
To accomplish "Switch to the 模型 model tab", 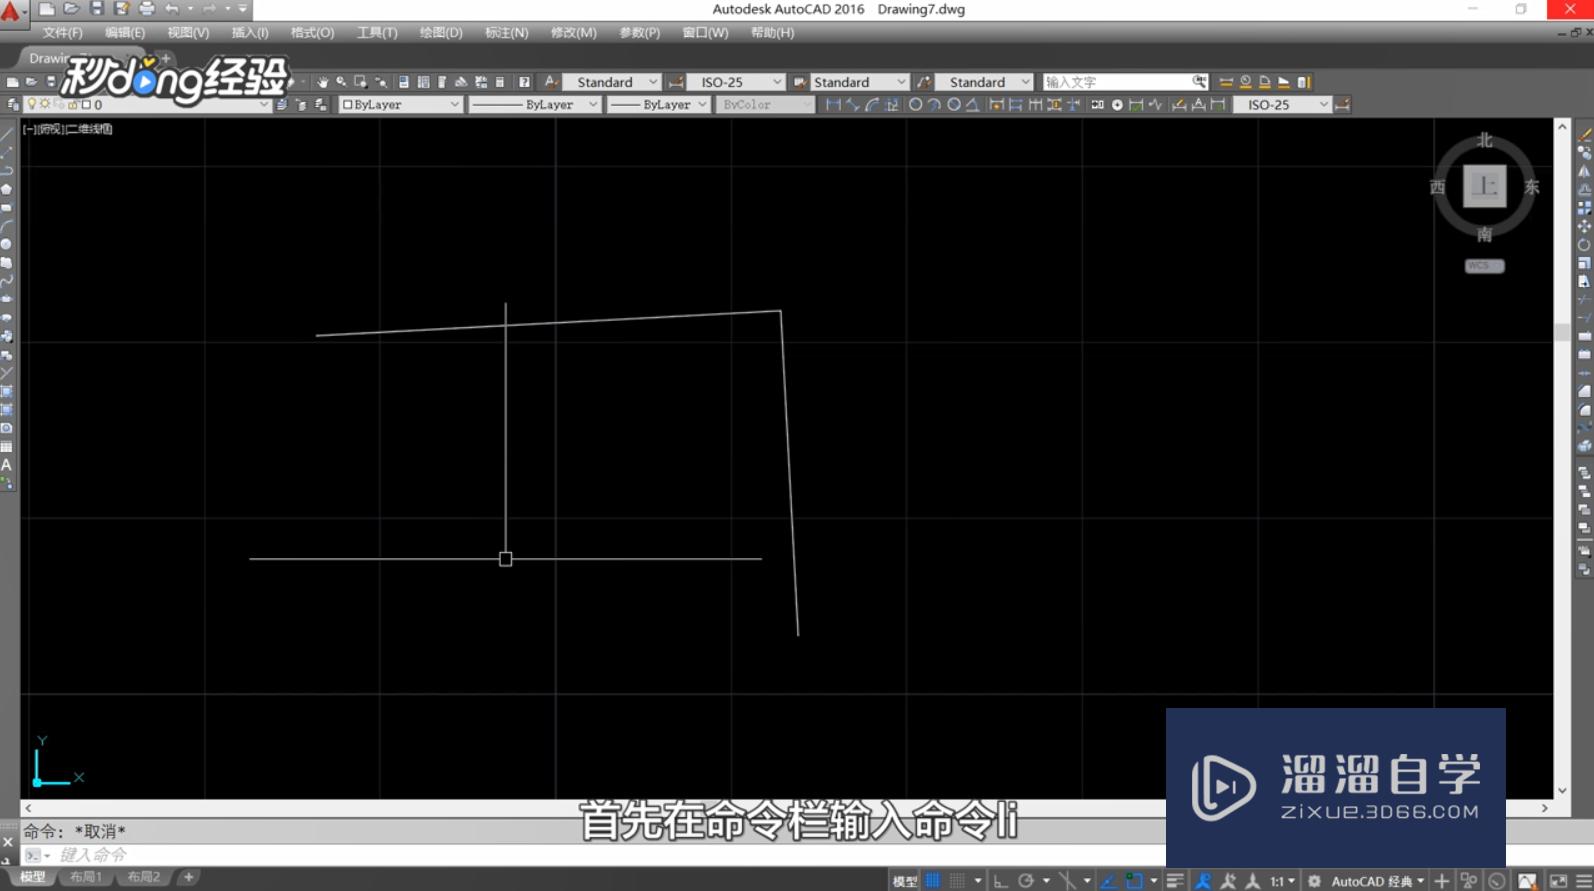I will click(x=33, y=877).
